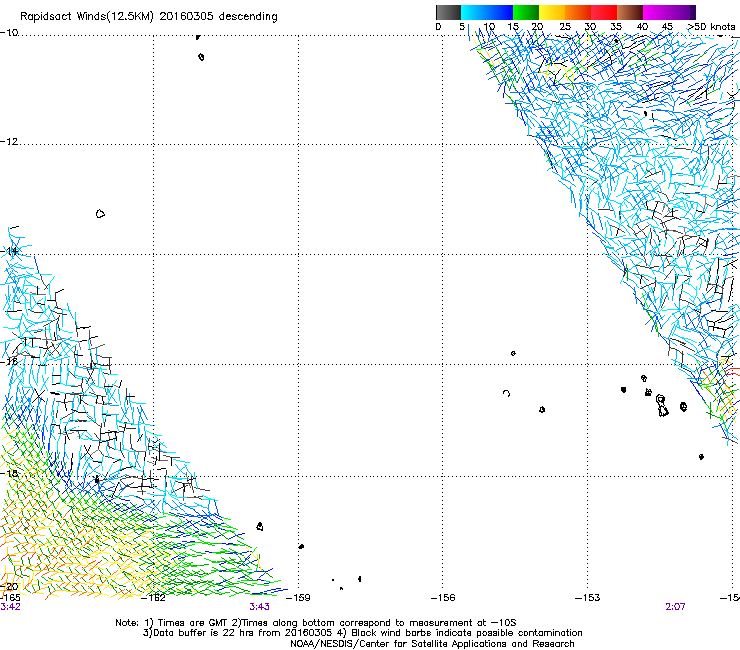Click the blue 10-15 knots legend color

(x=500, y=12)
